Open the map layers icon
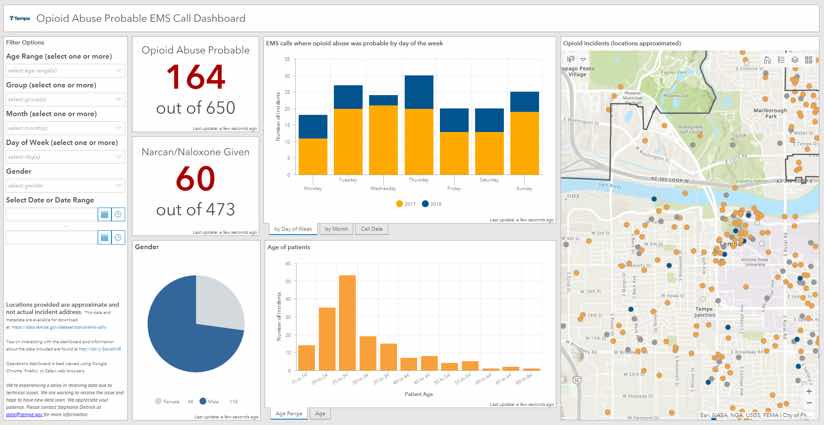The height and width of the screenshot is (425, 824). point(795,60)
